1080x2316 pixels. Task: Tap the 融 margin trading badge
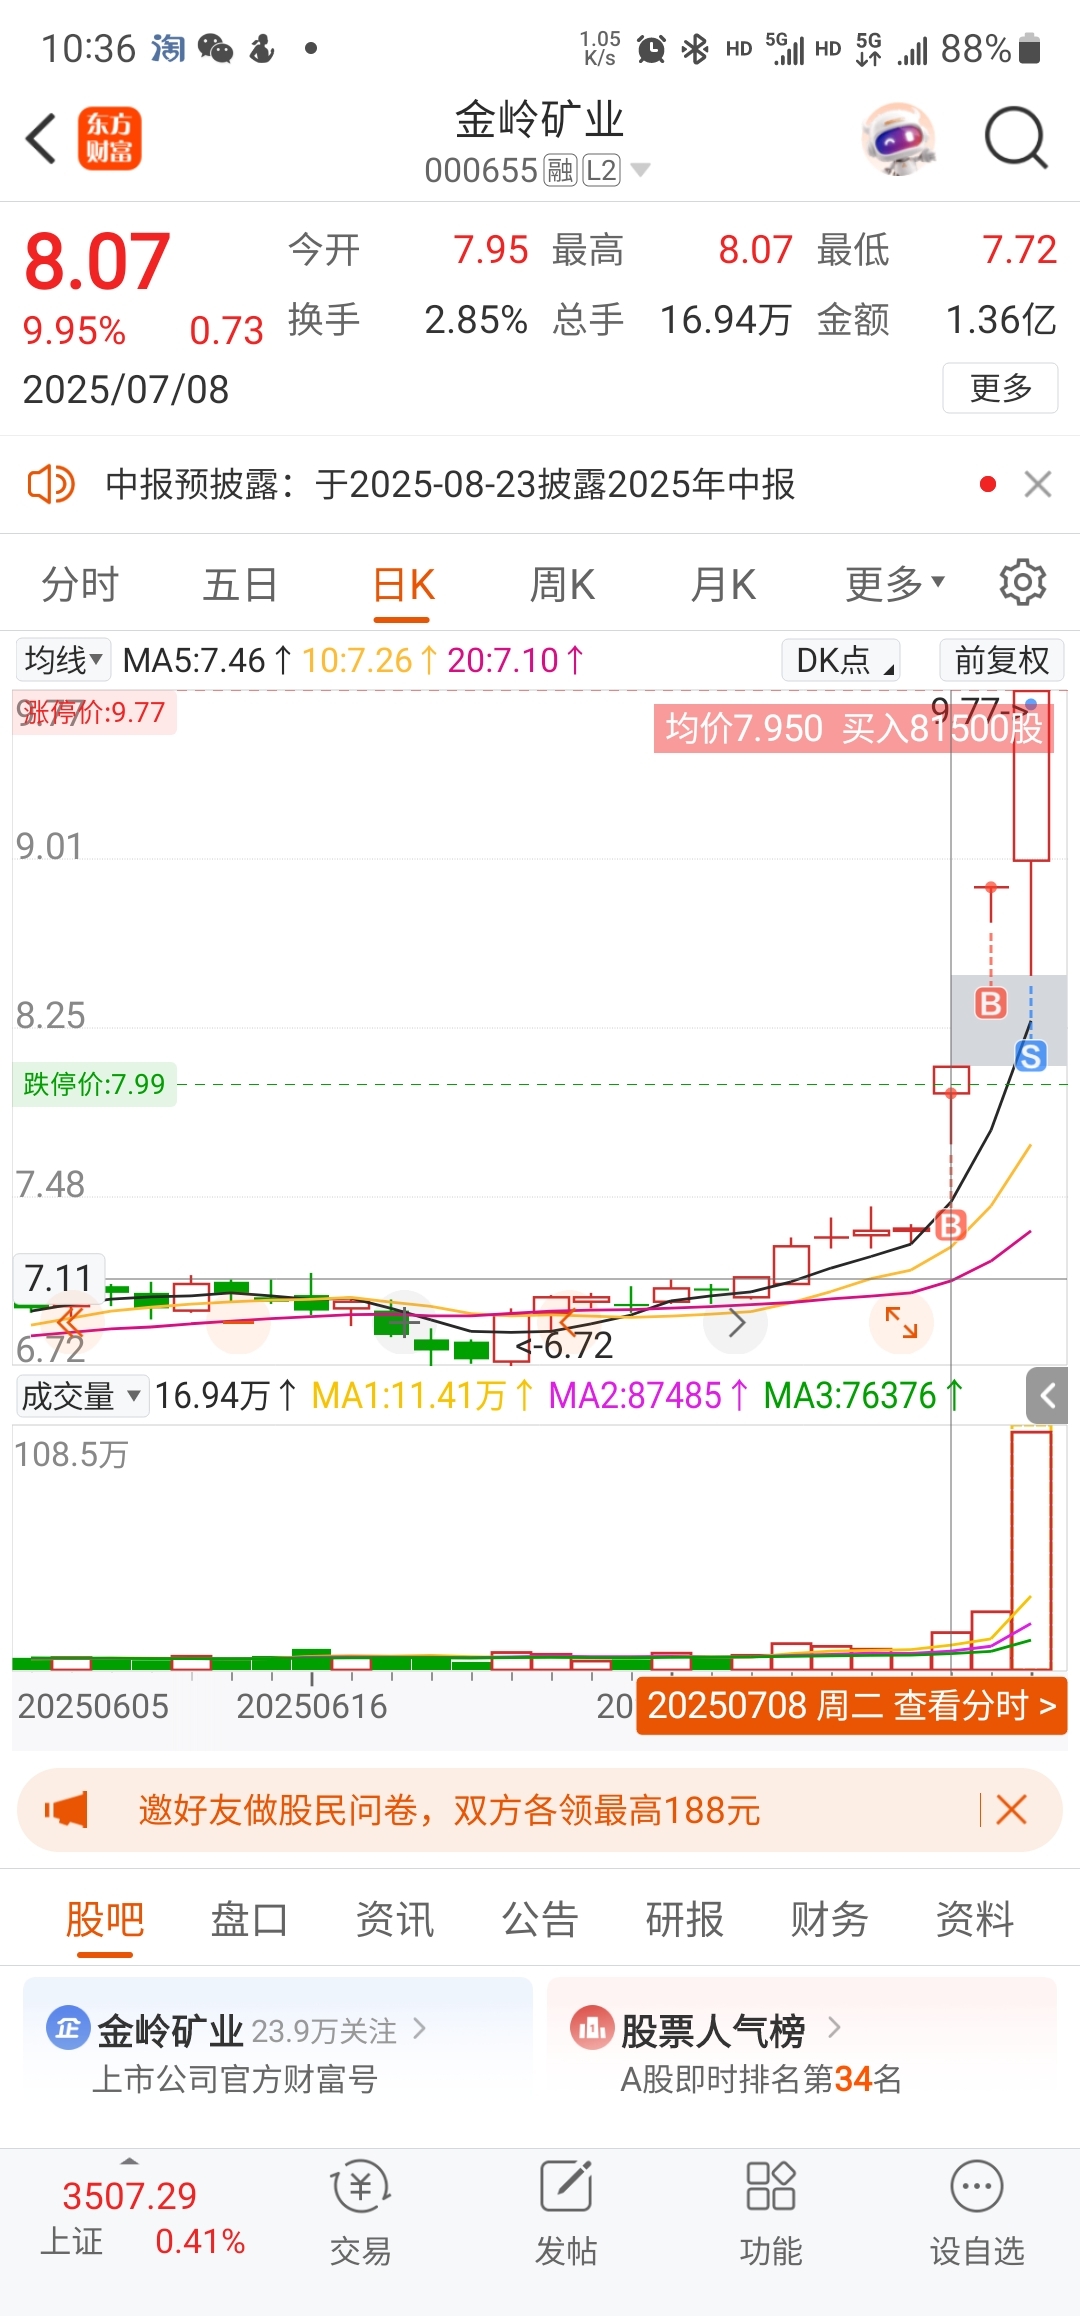point(560,170)
